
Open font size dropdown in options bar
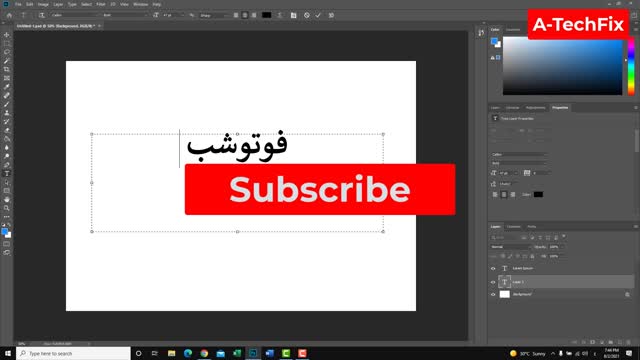(x=173, y=15)
